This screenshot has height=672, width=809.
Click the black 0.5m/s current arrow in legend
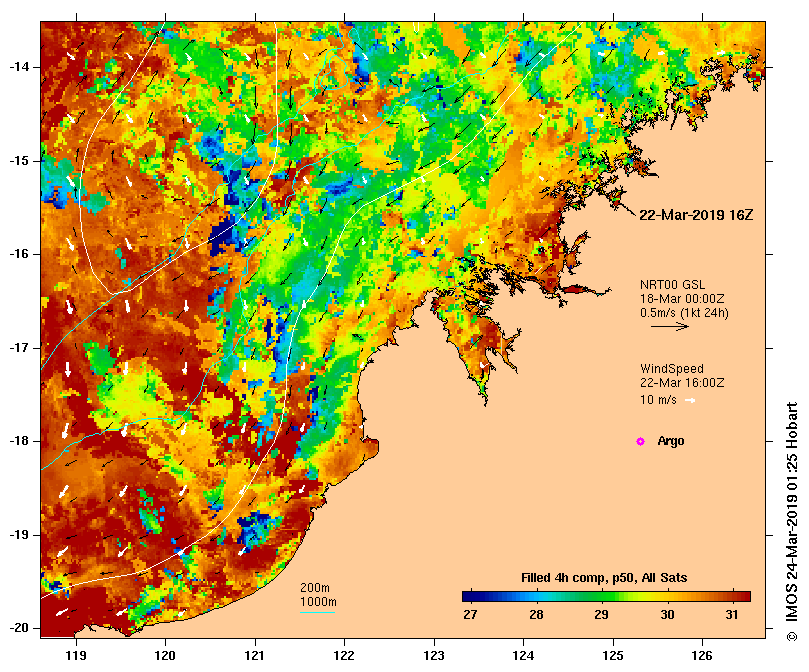[x=670, y=326]
